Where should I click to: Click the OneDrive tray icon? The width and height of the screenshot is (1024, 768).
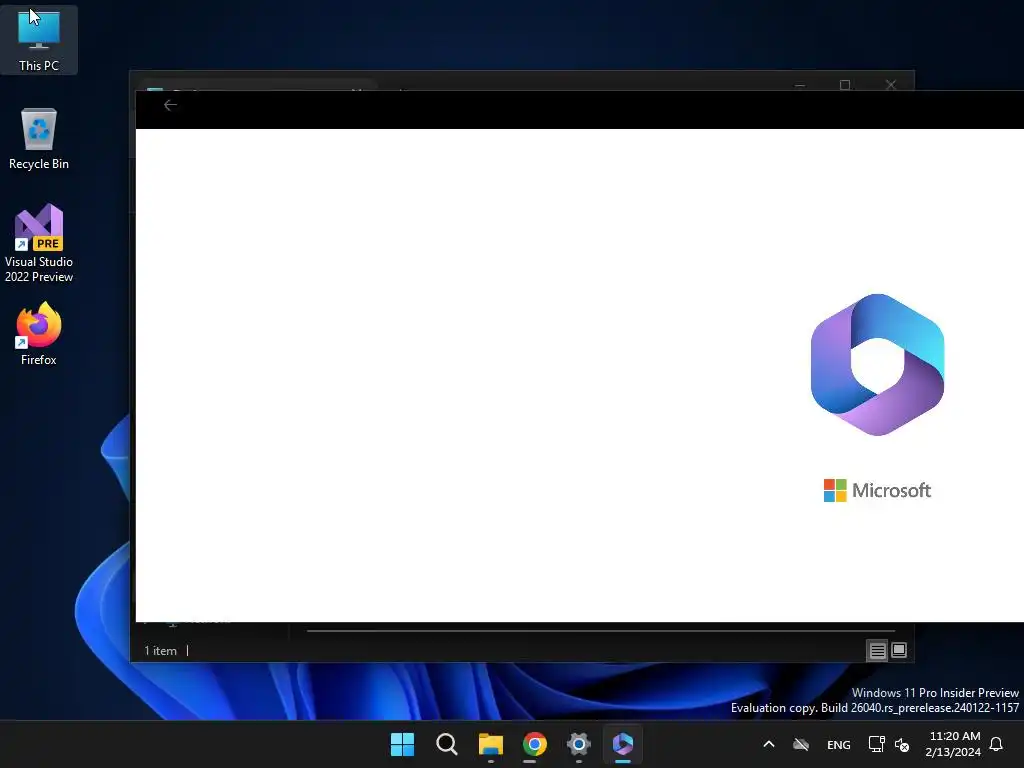(801, 744)
